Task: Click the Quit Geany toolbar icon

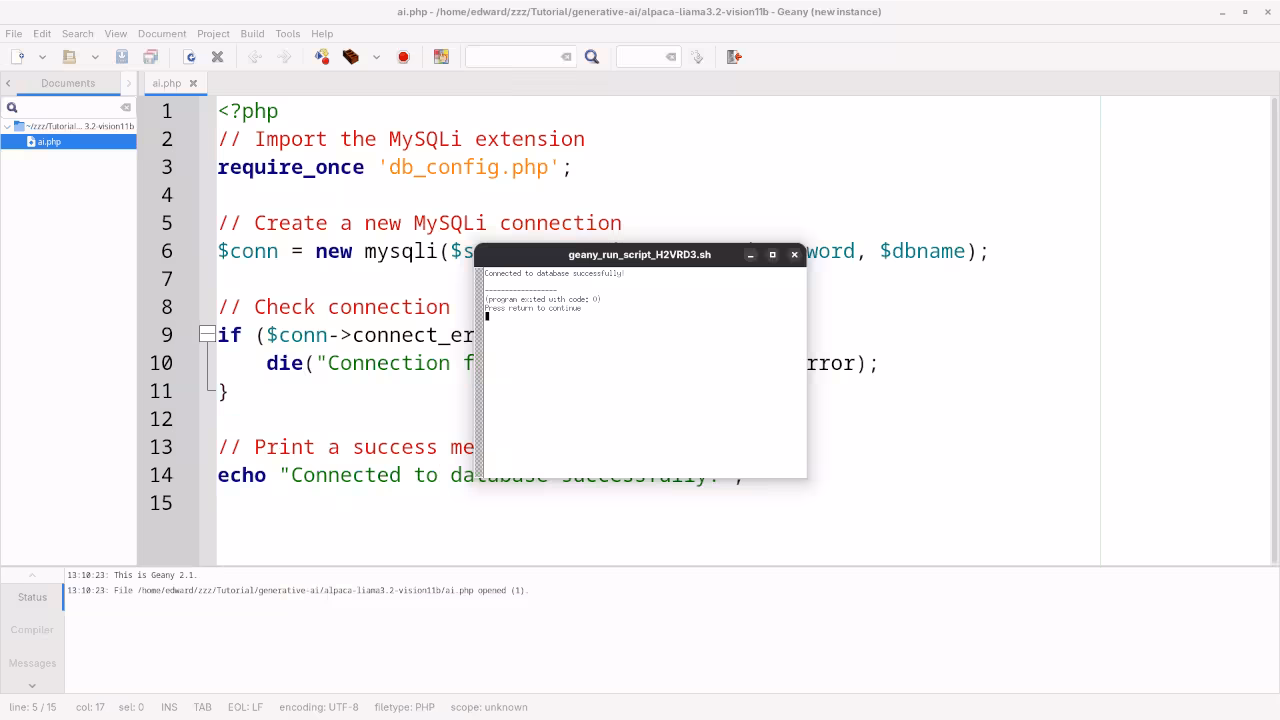Action: click(734, 57)
